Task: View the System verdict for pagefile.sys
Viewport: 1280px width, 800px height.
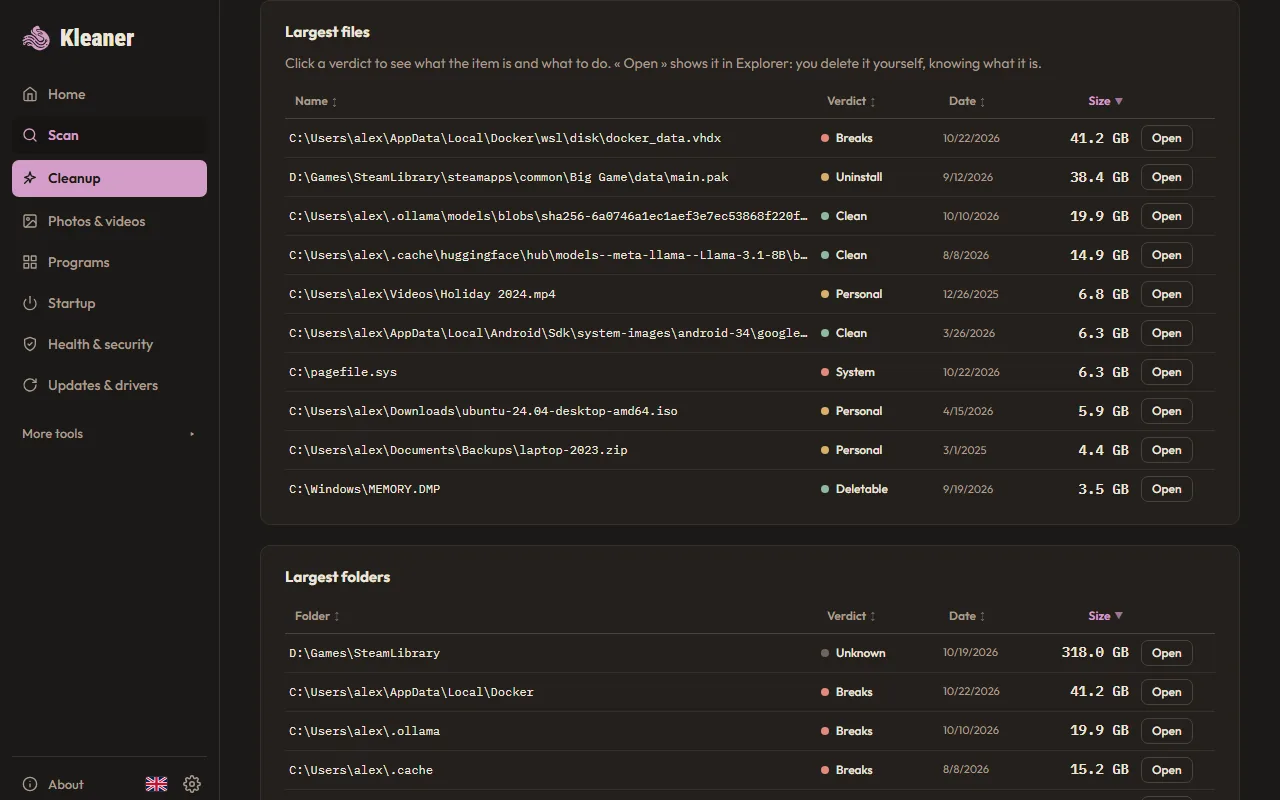Action: point(848,372)
